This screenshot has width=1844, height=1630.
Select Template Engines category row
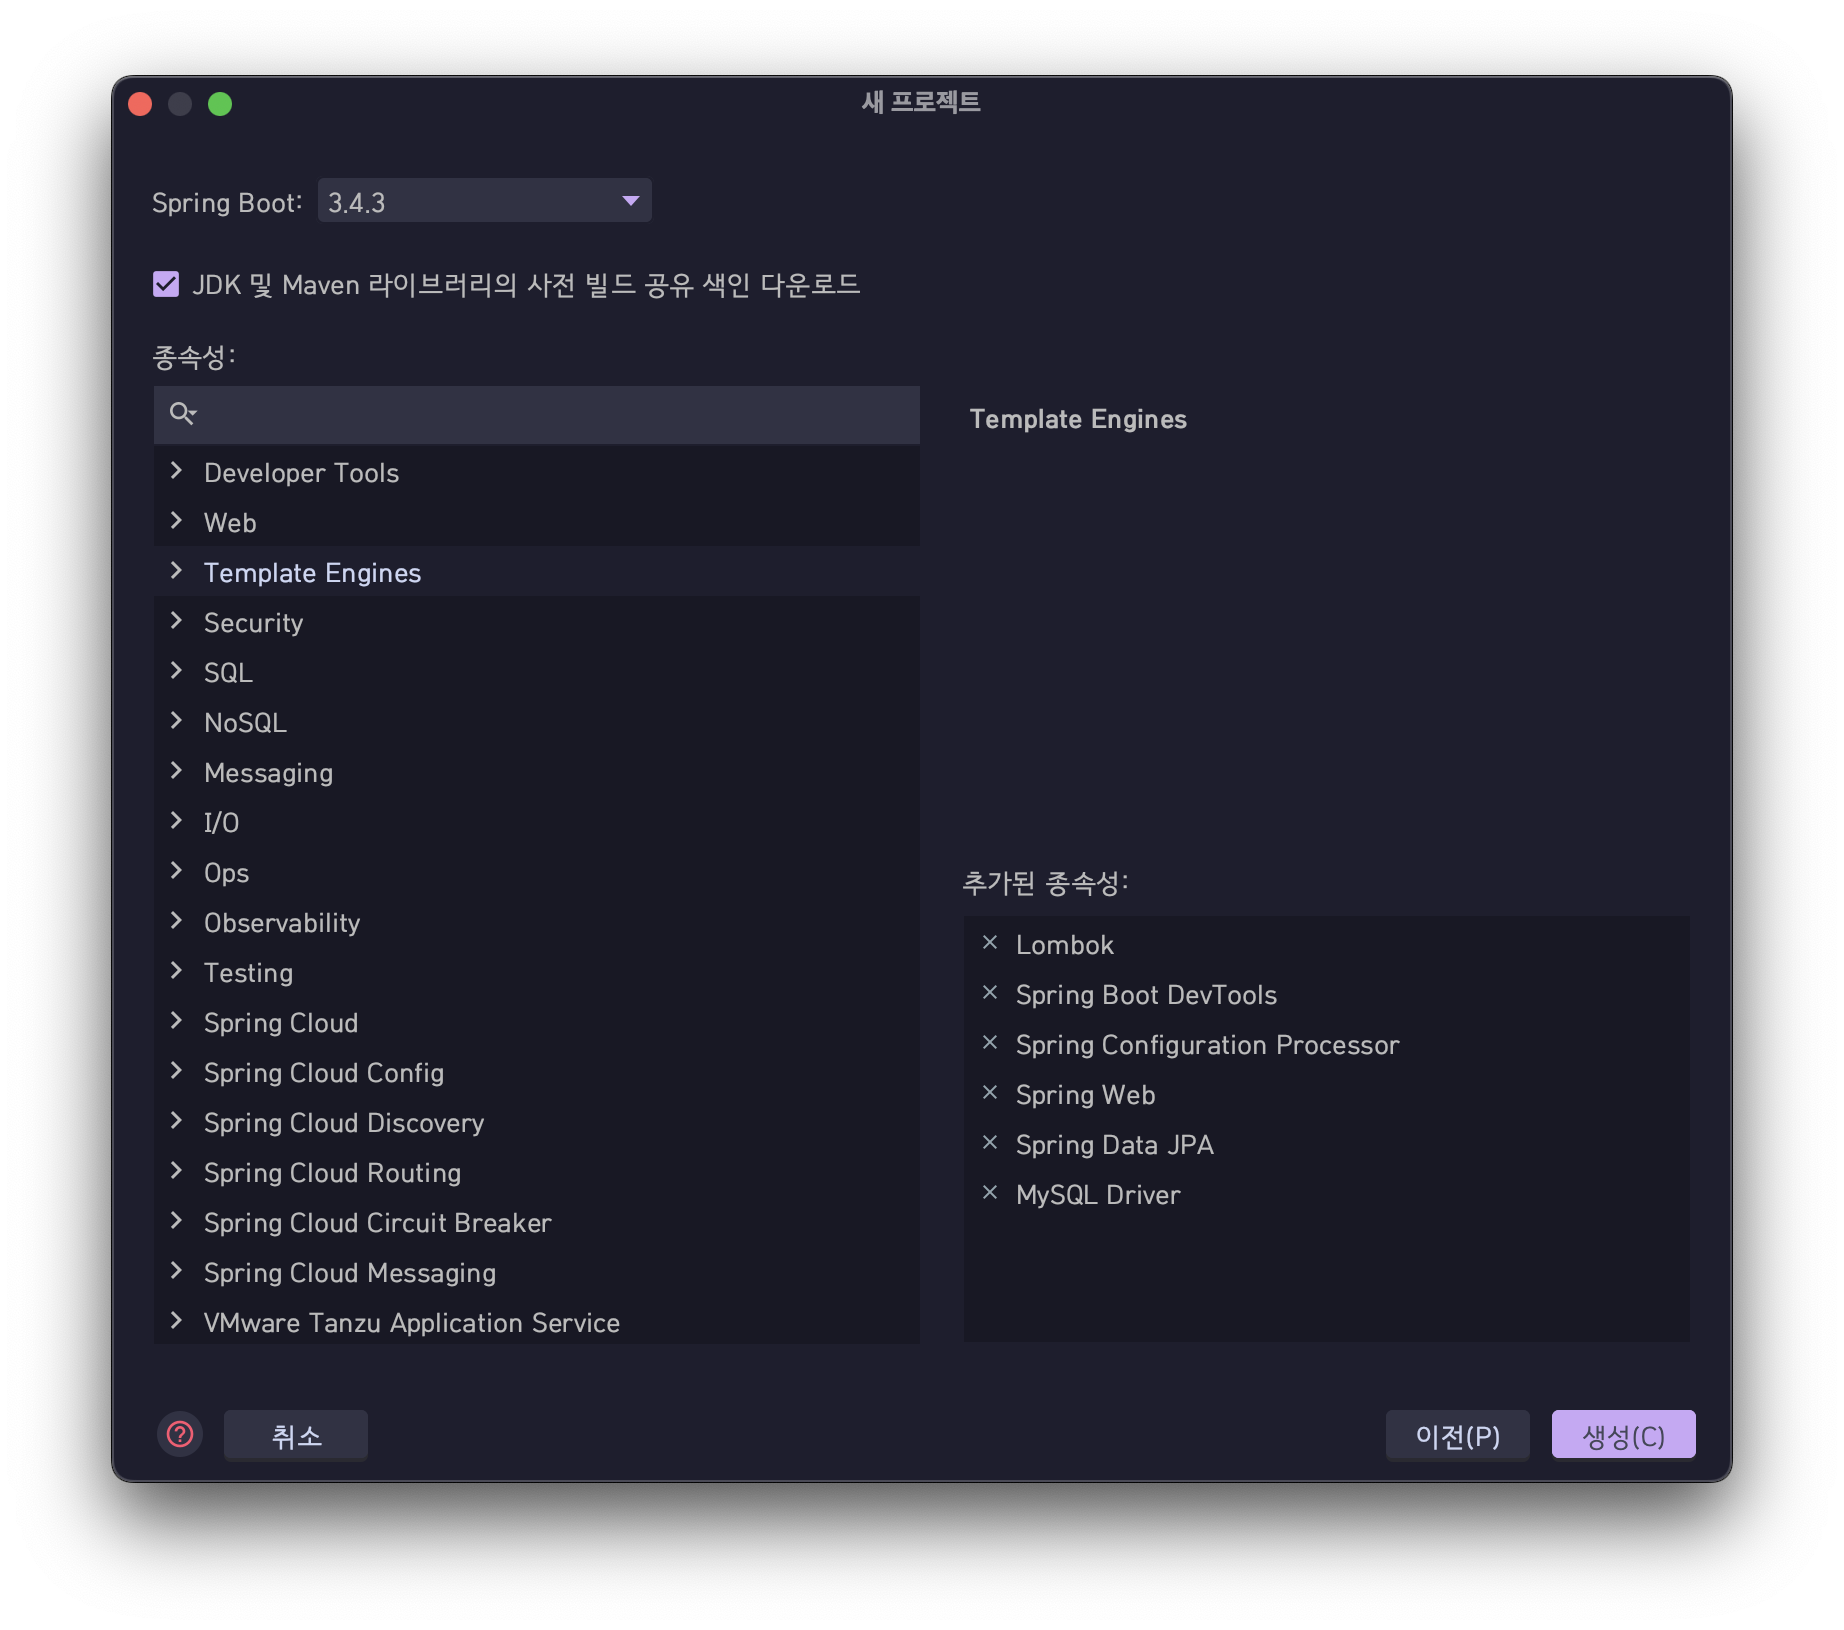tap(537, 572)
